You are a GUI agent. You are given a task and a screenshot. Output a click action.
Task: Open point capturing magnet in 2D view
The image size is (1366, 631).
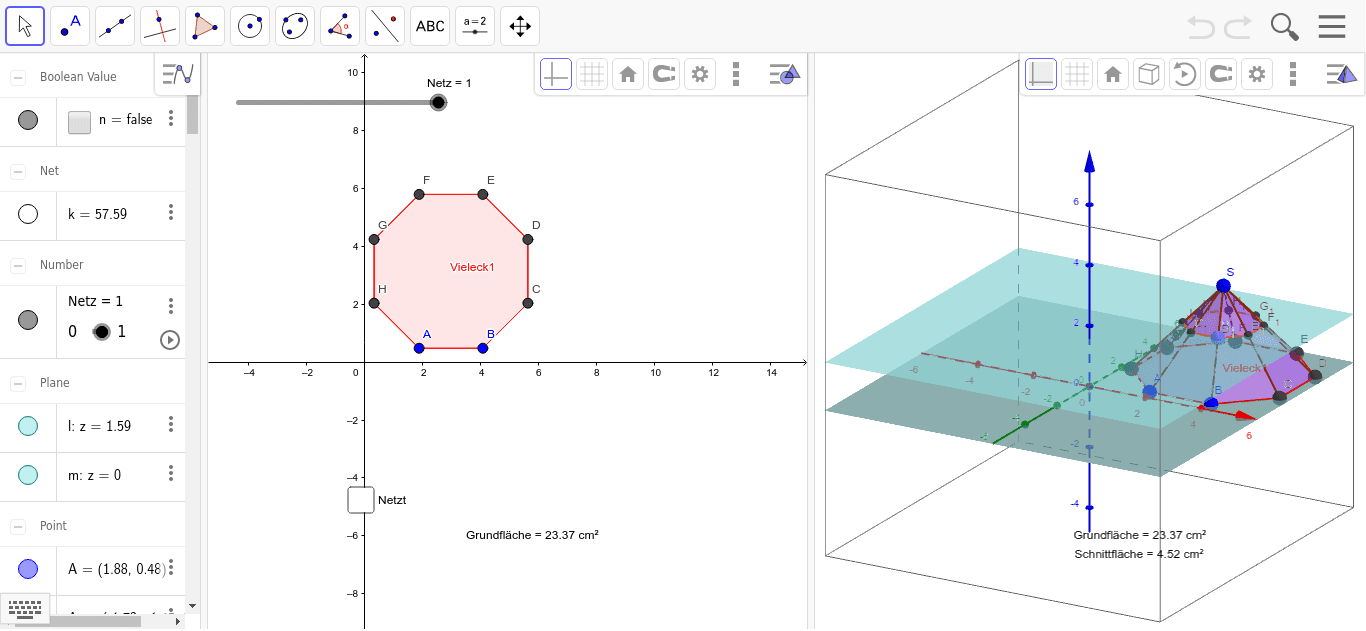[x=664, y=74]
